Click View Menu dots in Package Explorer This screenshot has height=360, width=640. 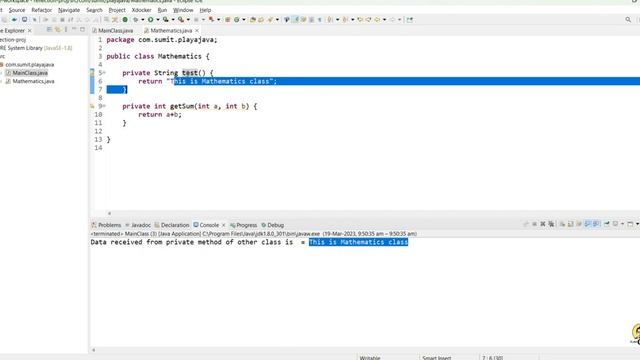[66, 30]
